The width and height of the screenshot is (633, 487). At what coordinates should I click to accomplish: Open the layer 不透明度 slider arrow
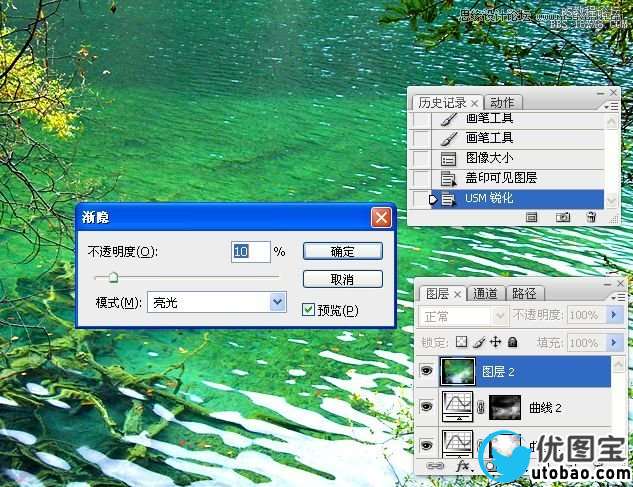tap(615, 315)
